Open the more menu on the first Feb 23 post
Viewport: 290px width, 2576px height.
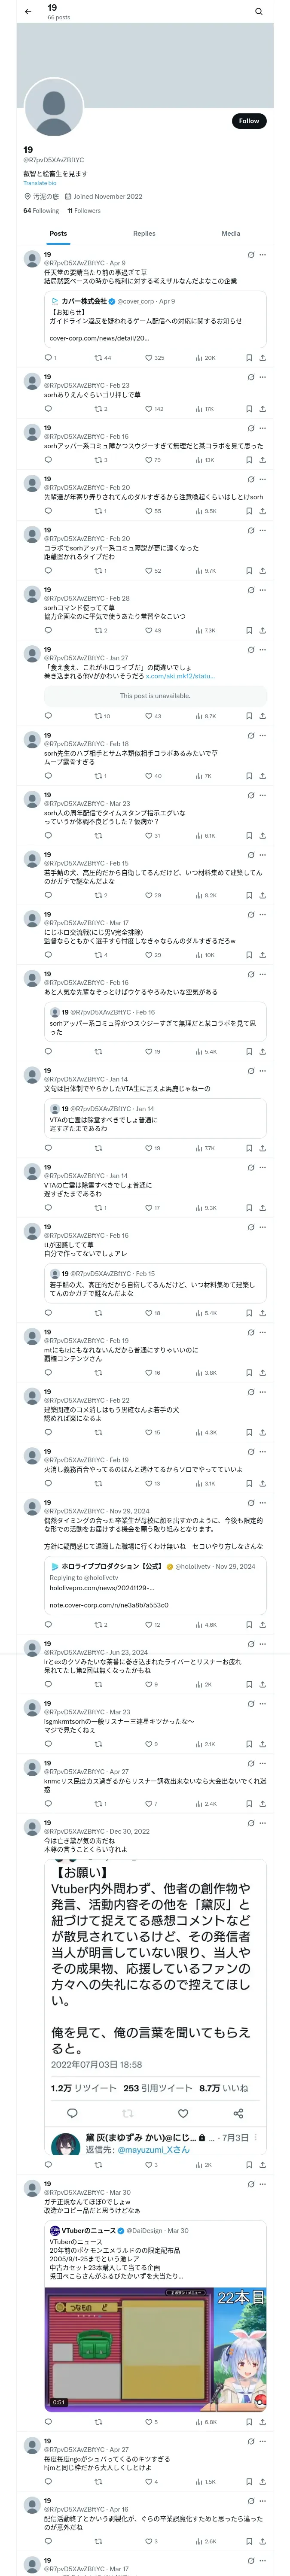pos(262,377)
